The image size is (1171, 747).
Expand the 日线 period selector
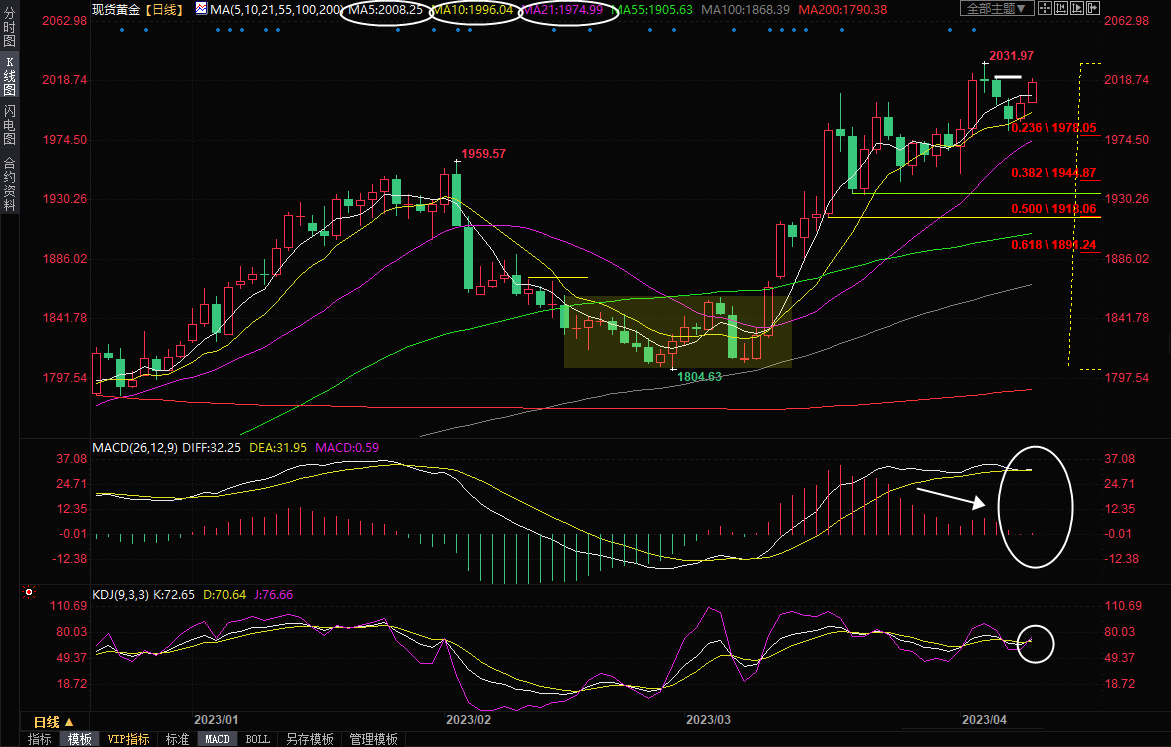(x=53, y=721)
